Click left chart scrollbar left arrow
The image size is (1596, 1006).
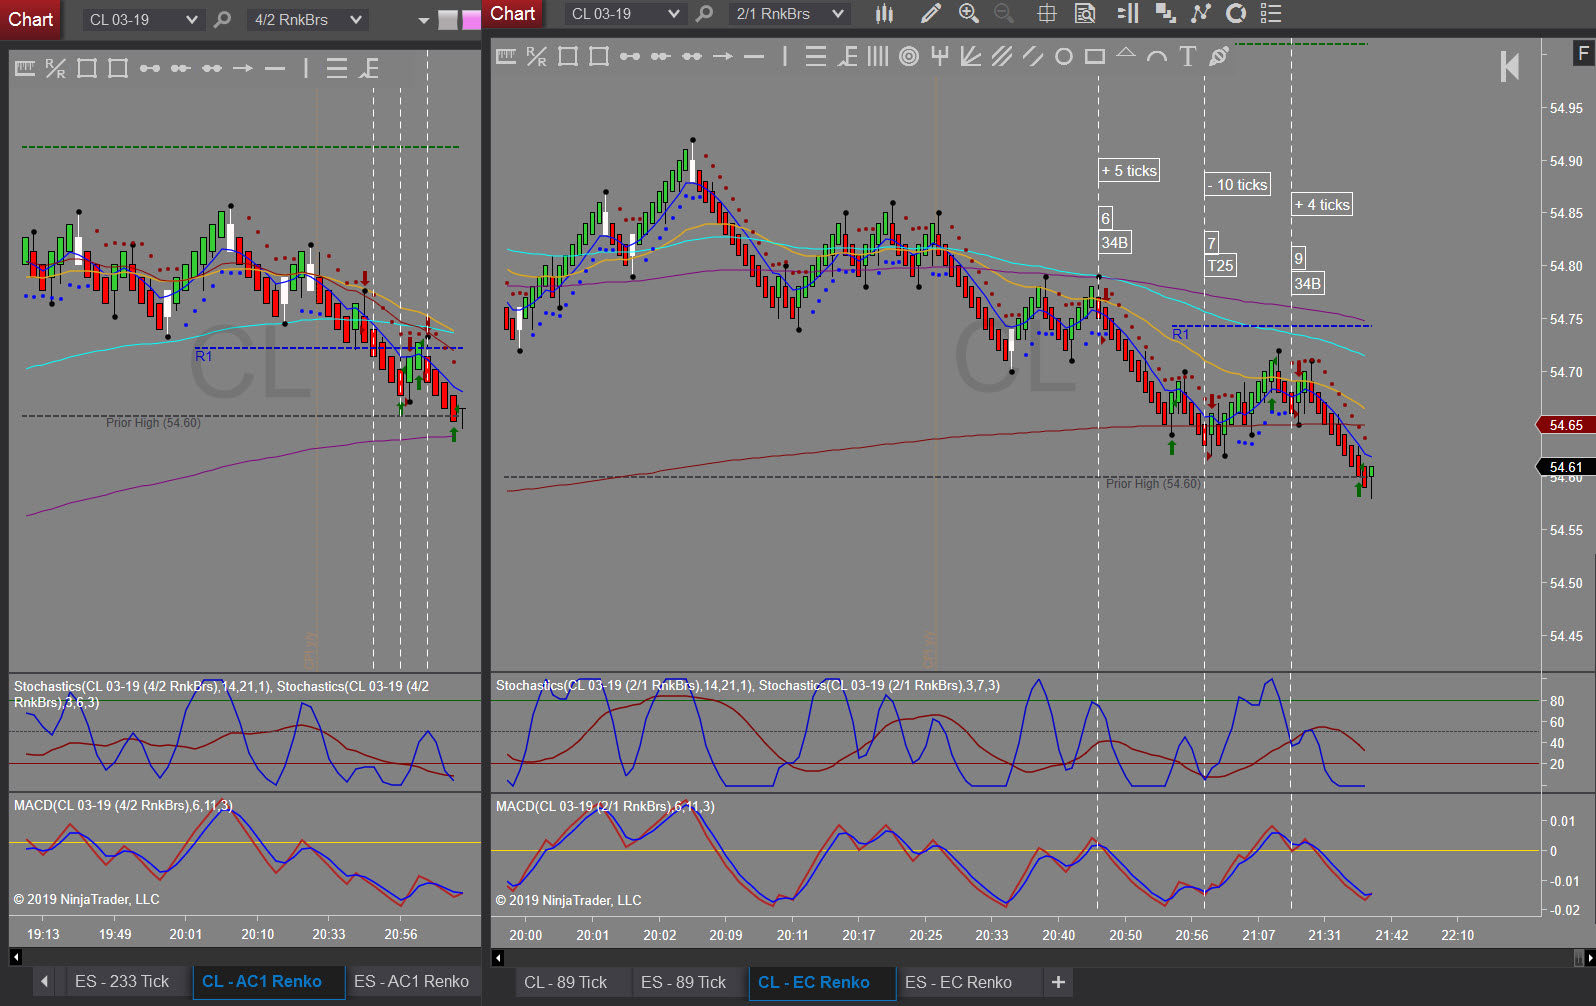[x=16, y=957]
